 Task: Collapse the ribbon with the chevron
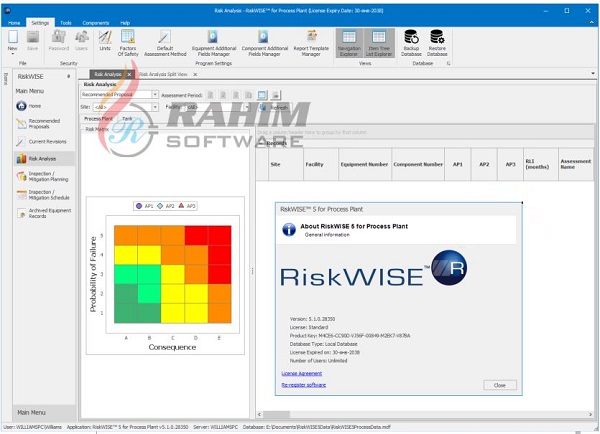[592, 23]
